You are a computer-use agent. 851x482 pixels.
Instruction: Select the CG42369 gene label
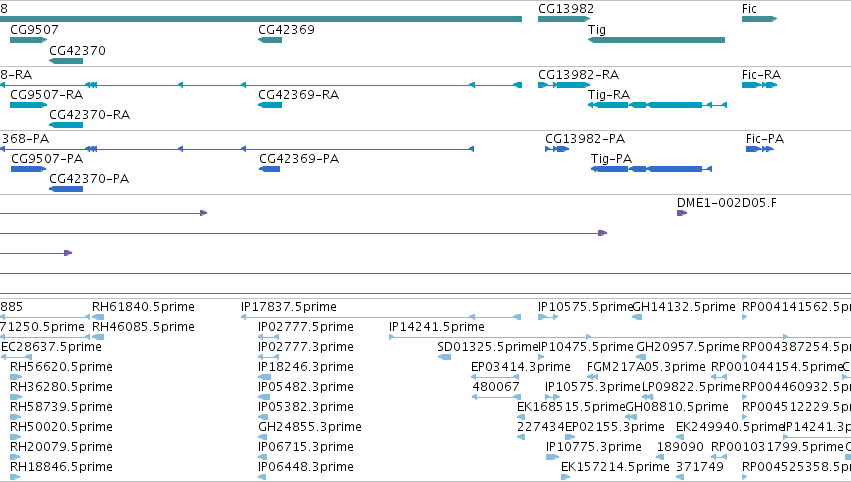point(286,29)
